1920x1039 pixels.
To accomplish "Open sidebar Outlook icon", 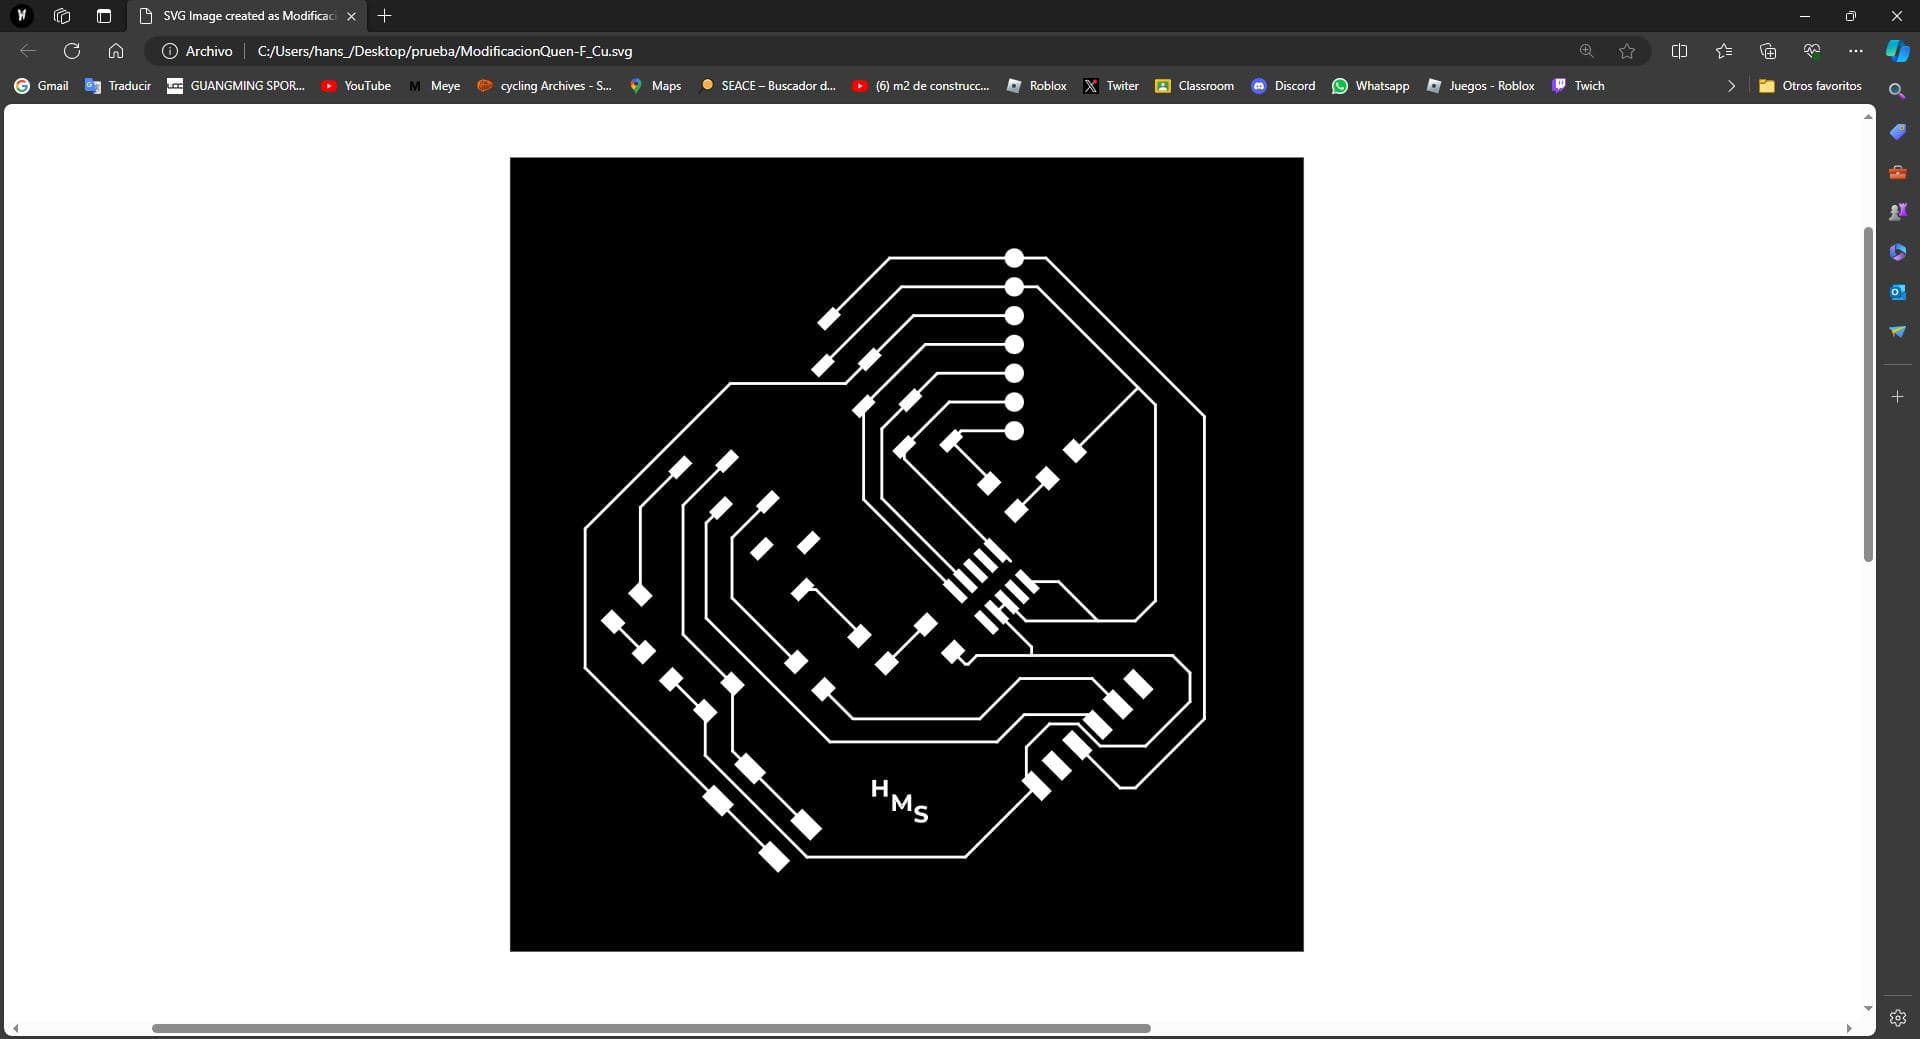I will (x=1897, y=292).
